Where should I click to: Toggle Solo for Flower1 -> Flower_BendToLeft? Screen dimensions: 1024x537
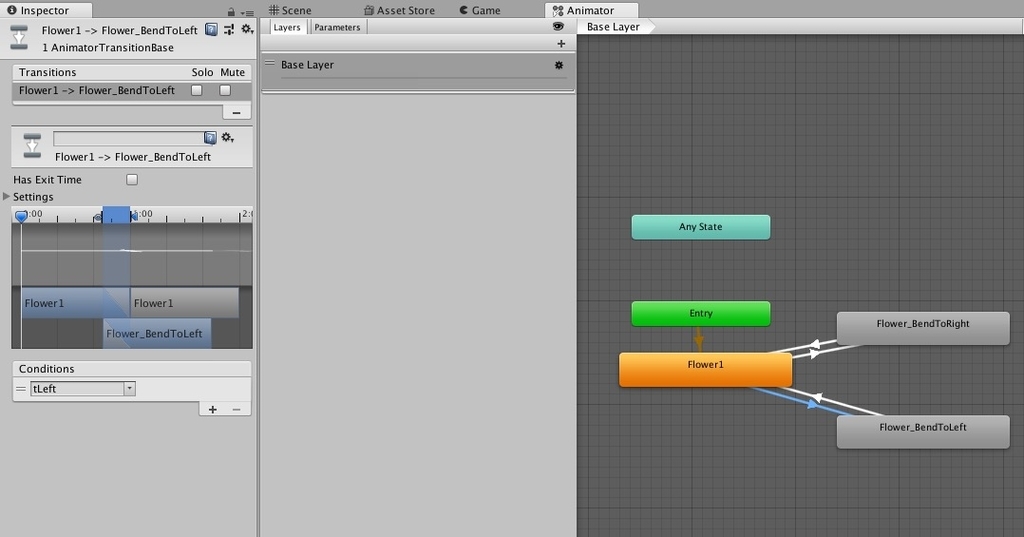(x=197, y=90)
